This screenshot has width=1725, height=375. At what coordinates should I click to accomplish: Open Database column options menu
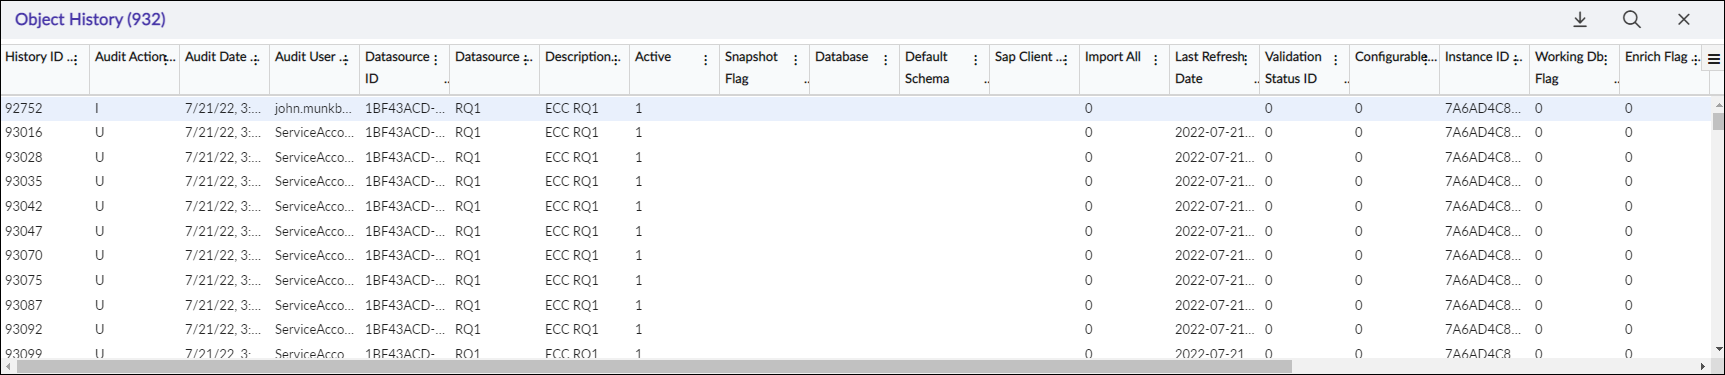coord(886,60)
